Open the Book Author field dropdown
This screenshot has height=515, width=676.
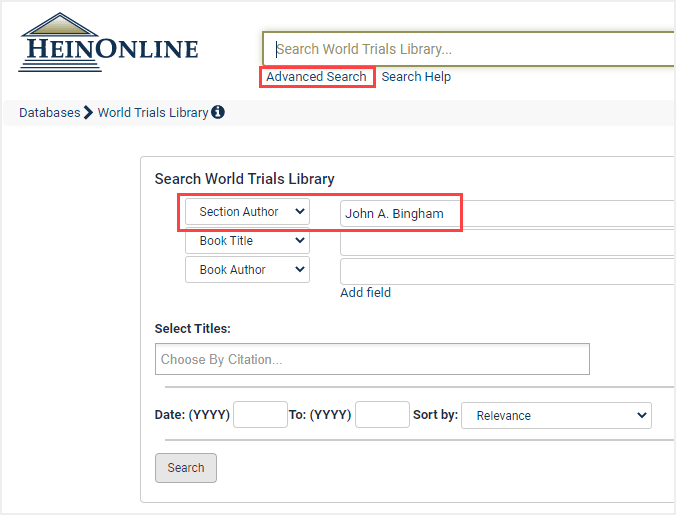(x=247, y=269)
